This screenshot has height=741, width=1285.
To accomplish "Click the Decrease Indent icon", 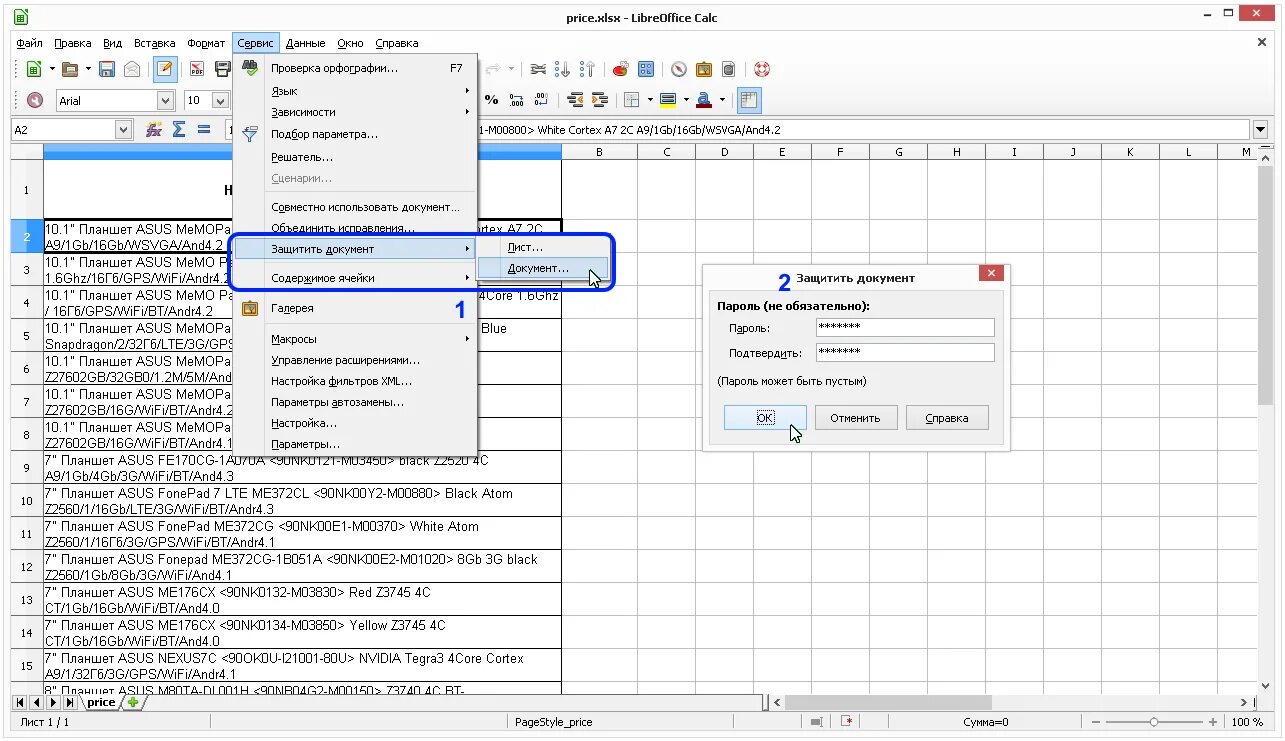I will click(x=575, y=100).
